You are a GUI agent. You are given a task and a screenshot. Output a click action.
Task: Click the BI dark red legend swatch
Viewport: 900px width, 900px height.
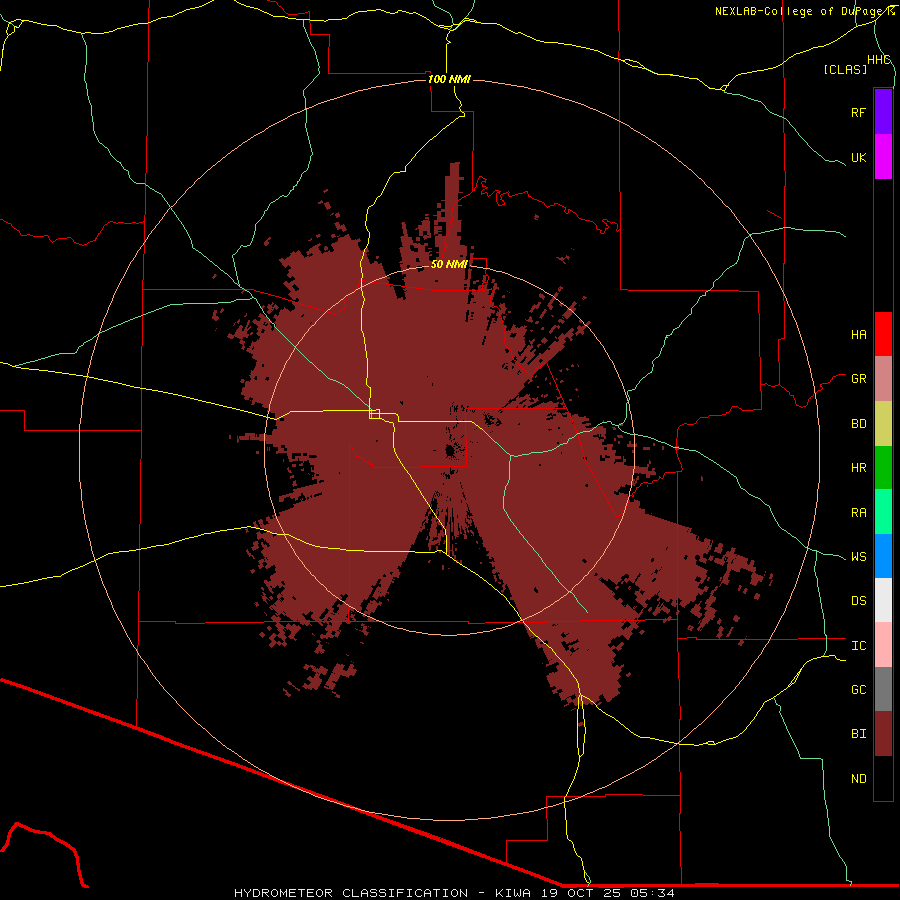click(x=883, y=734)
